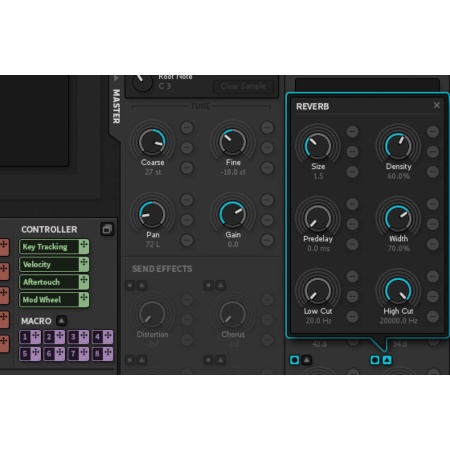The height and width of the screenshot is (450, 450).
Task: Click the Macro 8 assign icon
Action: click(x=108, y=354)
